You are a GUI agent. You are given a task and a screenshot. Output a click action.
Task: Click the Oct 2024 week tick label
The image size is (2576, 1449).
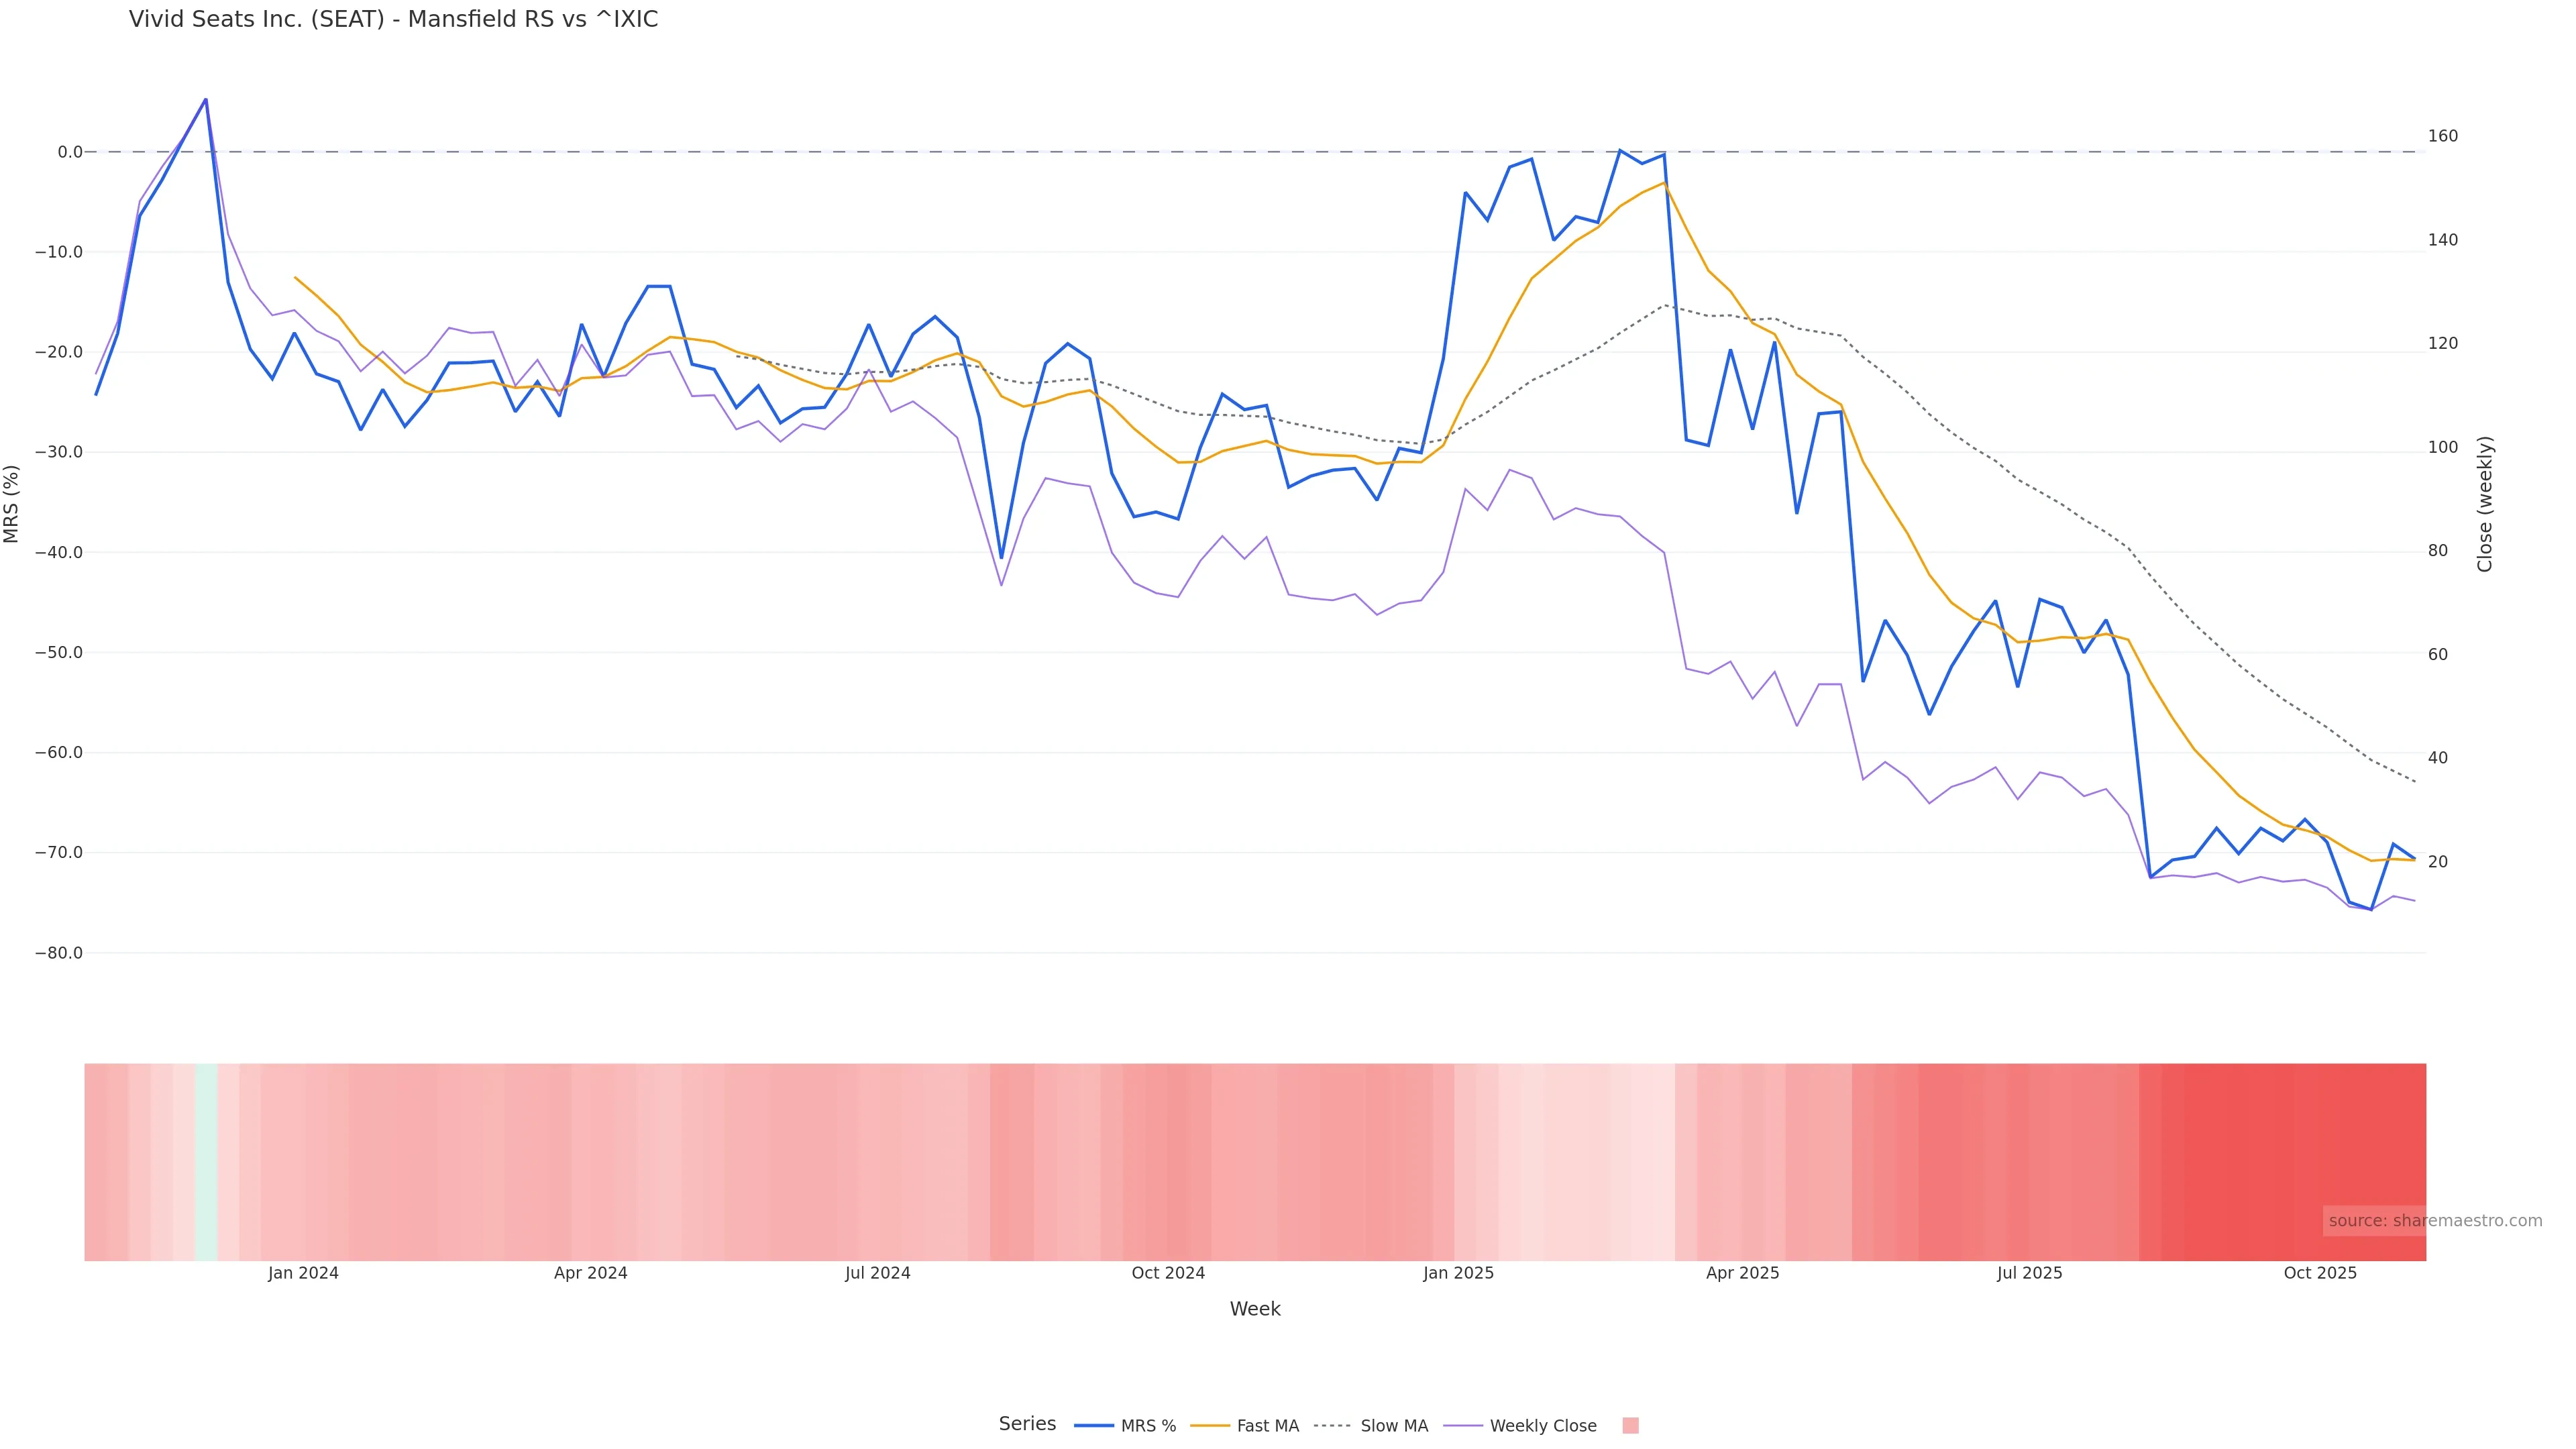[x=1168, y=1274]
